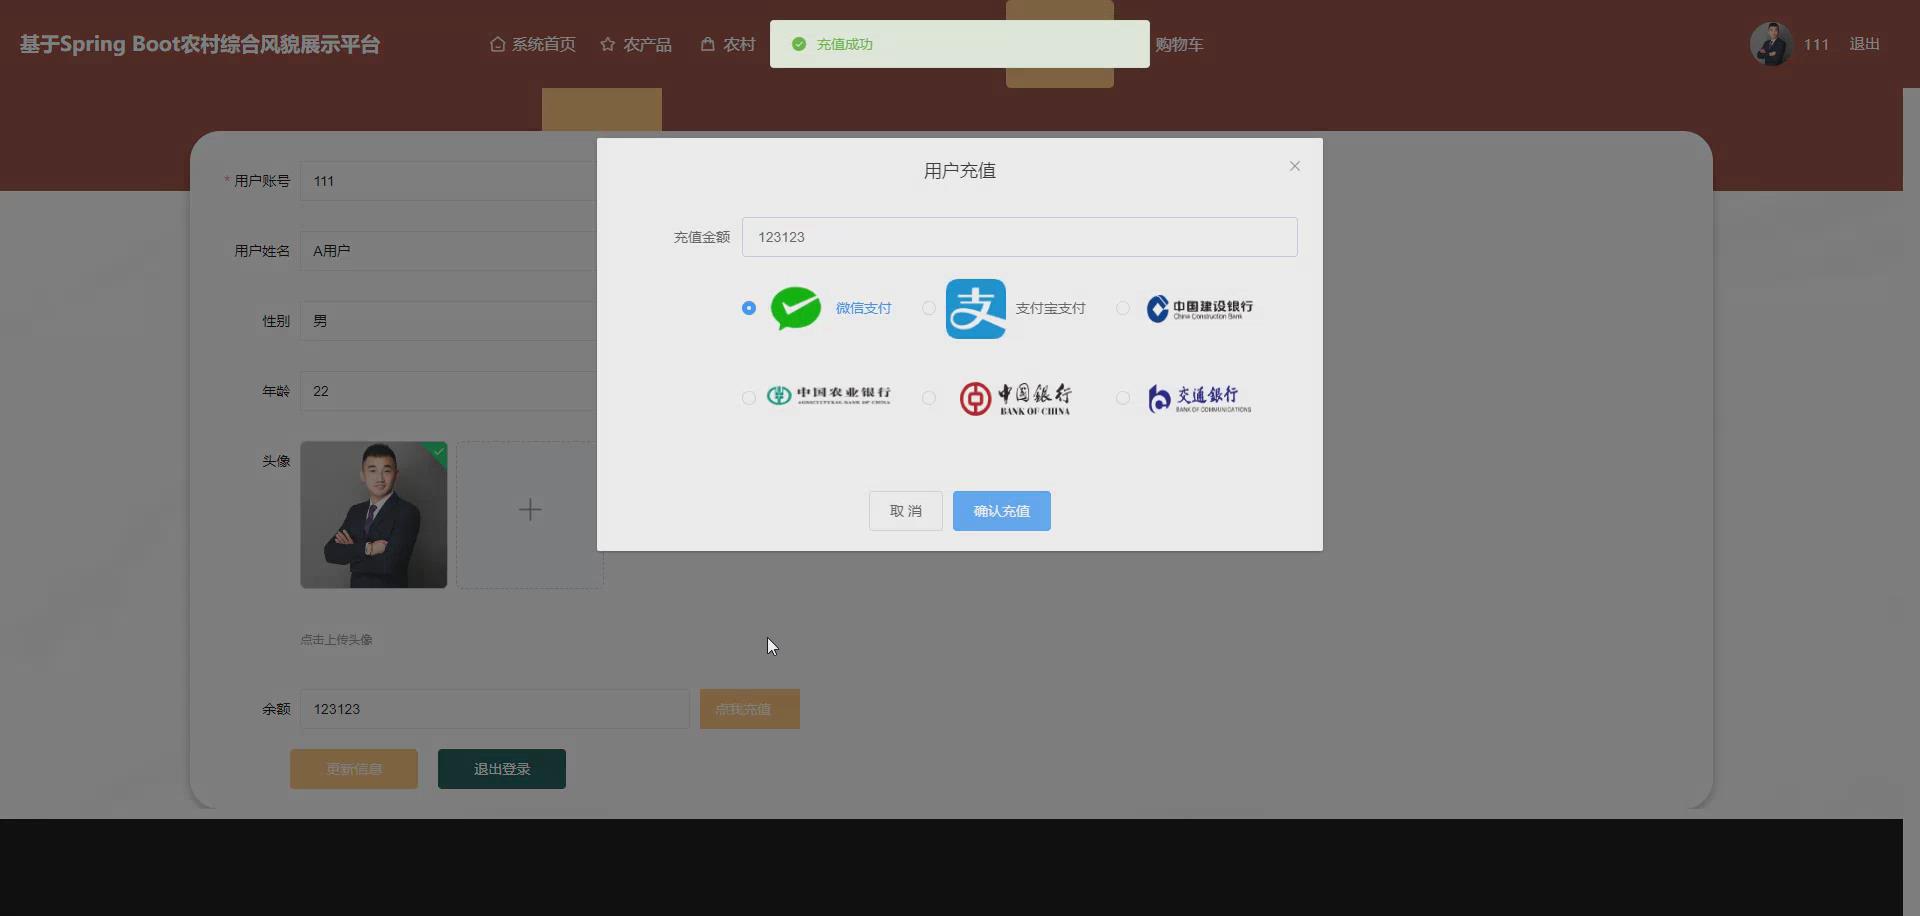Viewport: 1920px width, 916px height.
Task: Click the 支付宝支付 label text
Action: coord(1051,308)
